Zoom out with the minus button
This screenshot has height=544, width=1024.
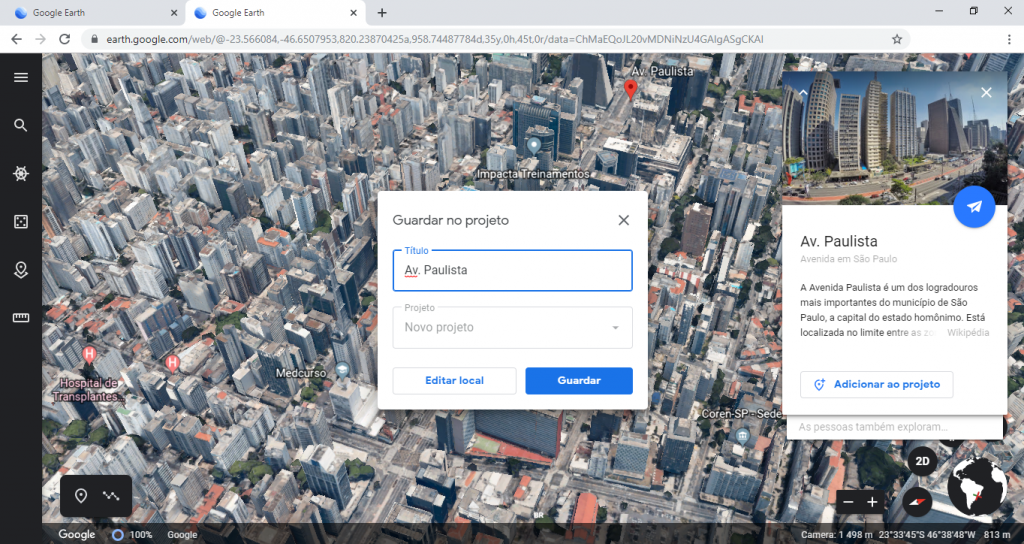tap(848, 502)
